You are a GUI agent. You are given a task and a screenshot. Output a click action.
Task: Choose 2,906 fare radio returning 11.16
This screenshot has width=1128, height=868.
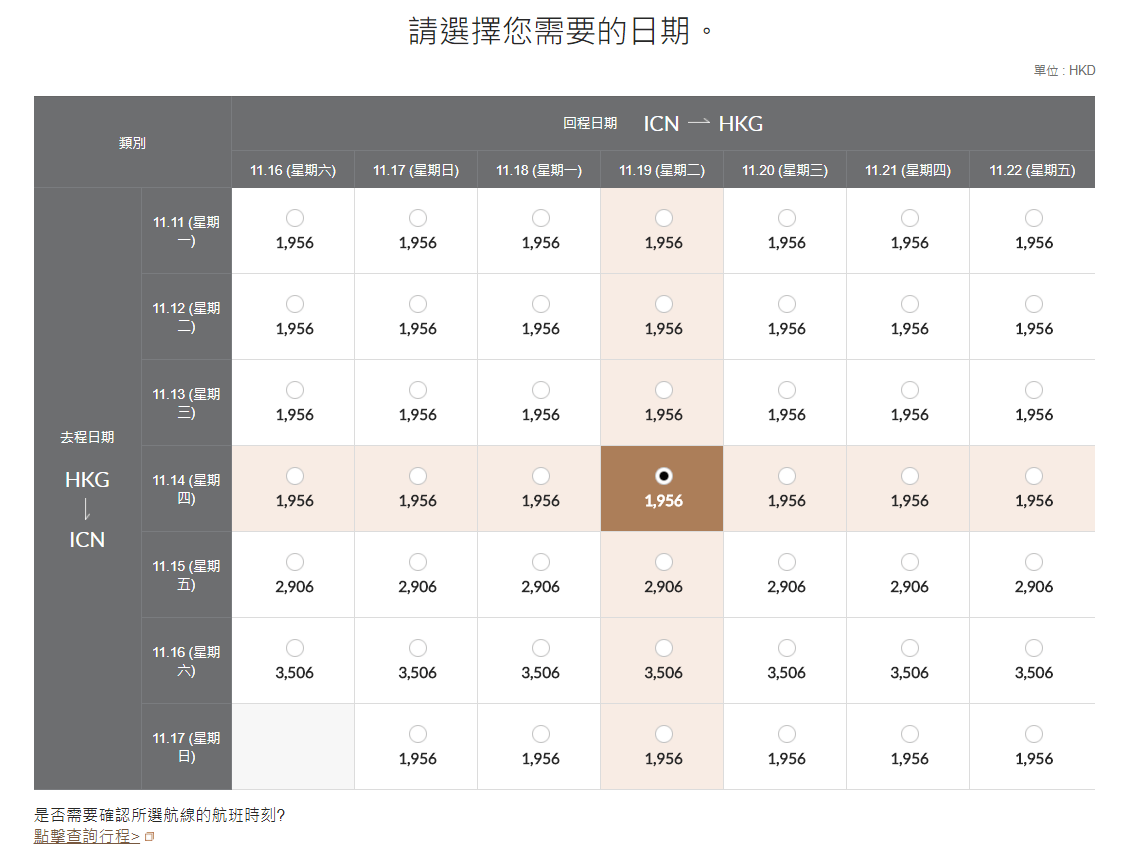tap(295, 562)
